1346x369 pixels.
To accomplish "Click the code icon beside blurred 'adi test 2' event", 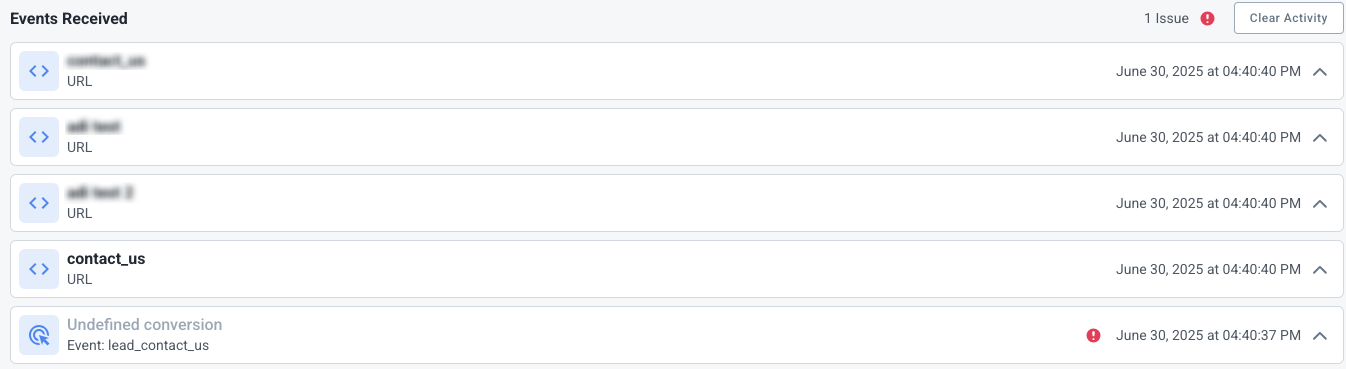I will (x=39, y=203).
